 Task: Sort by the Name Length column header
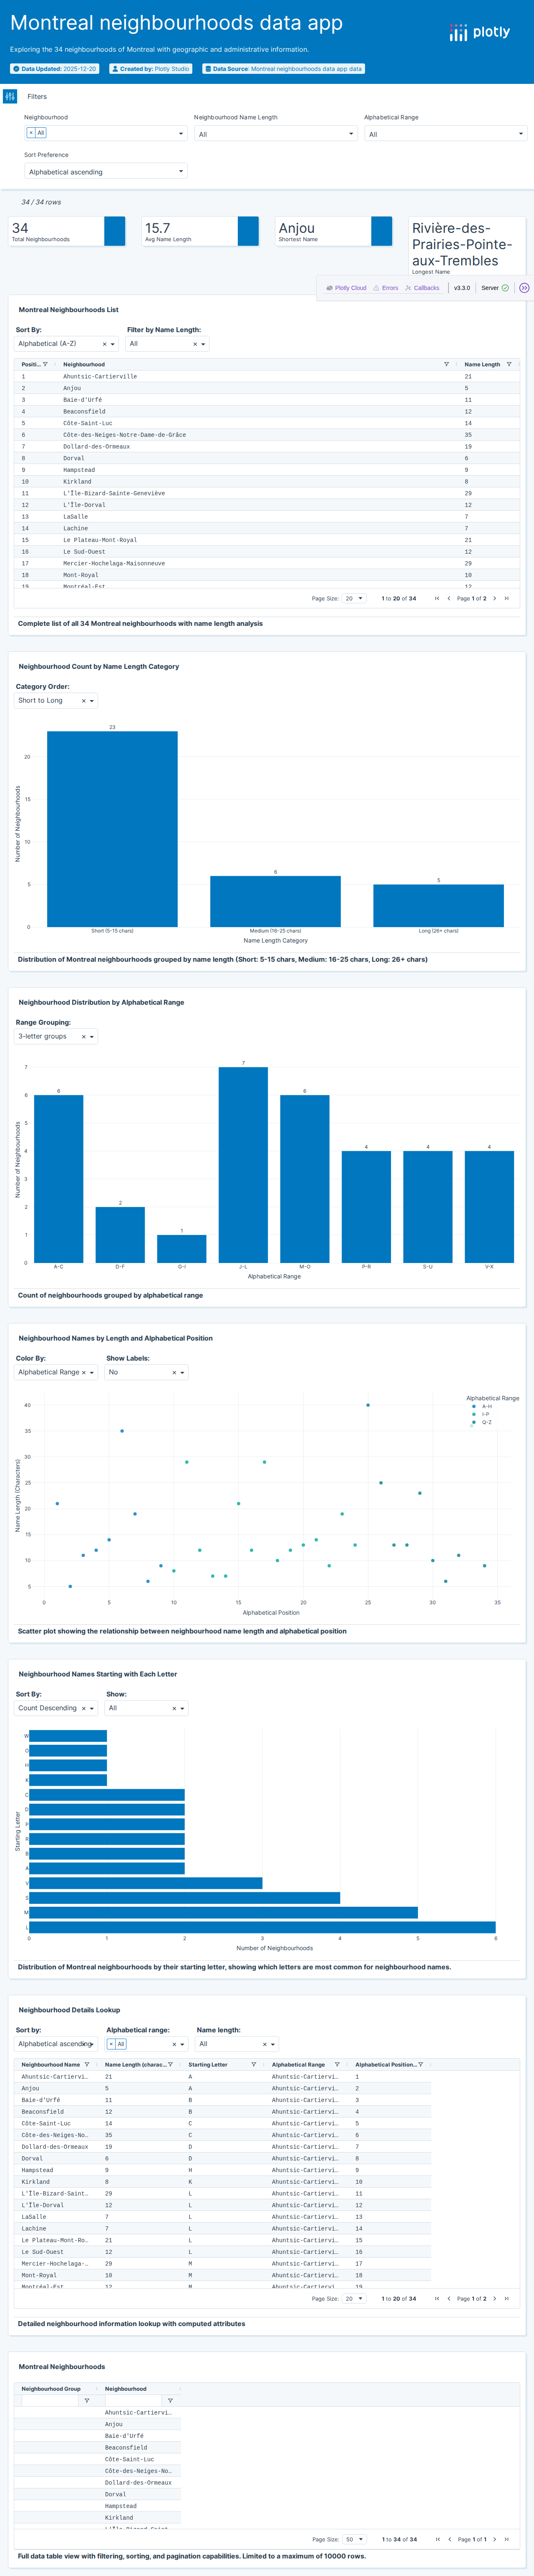pyautogui.click(x=482, y=364)
